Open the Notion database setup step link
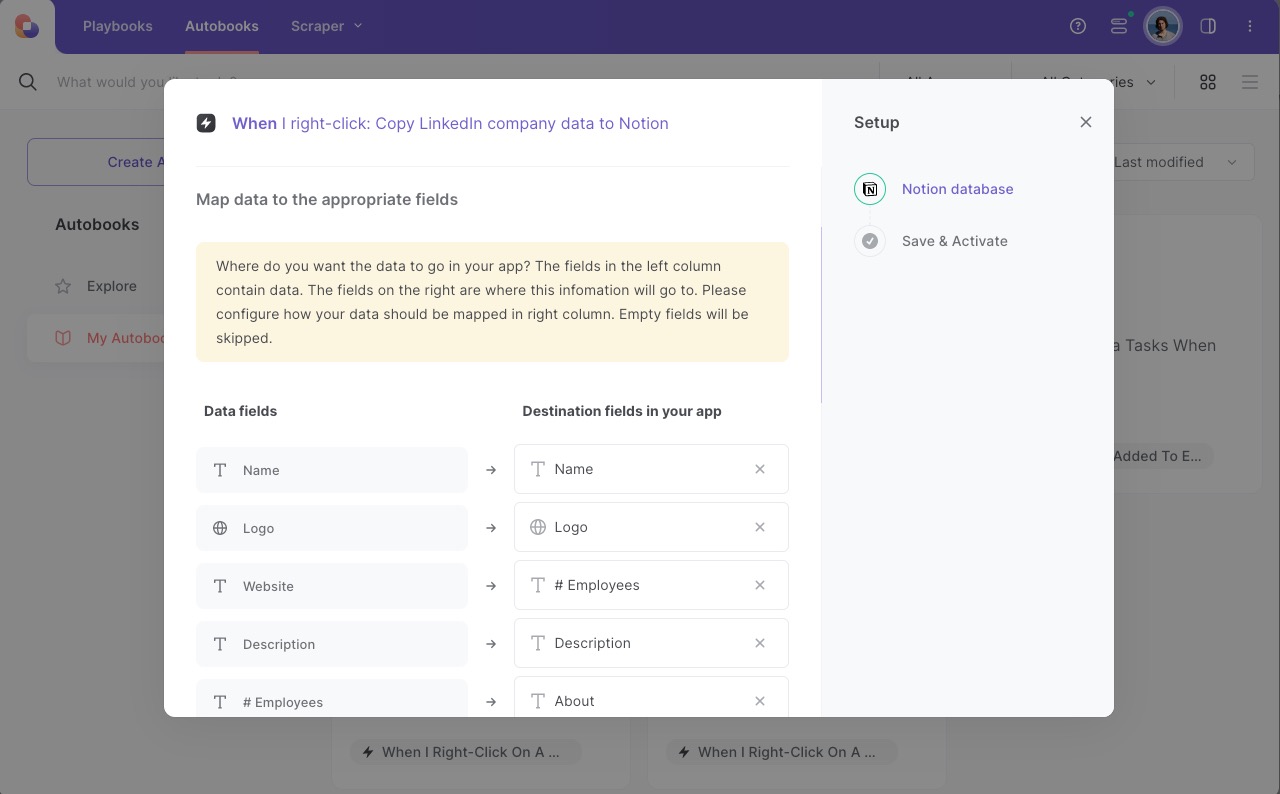Image resolution: width=1280 pixels, height=794 pixels. tap(957, 189)
